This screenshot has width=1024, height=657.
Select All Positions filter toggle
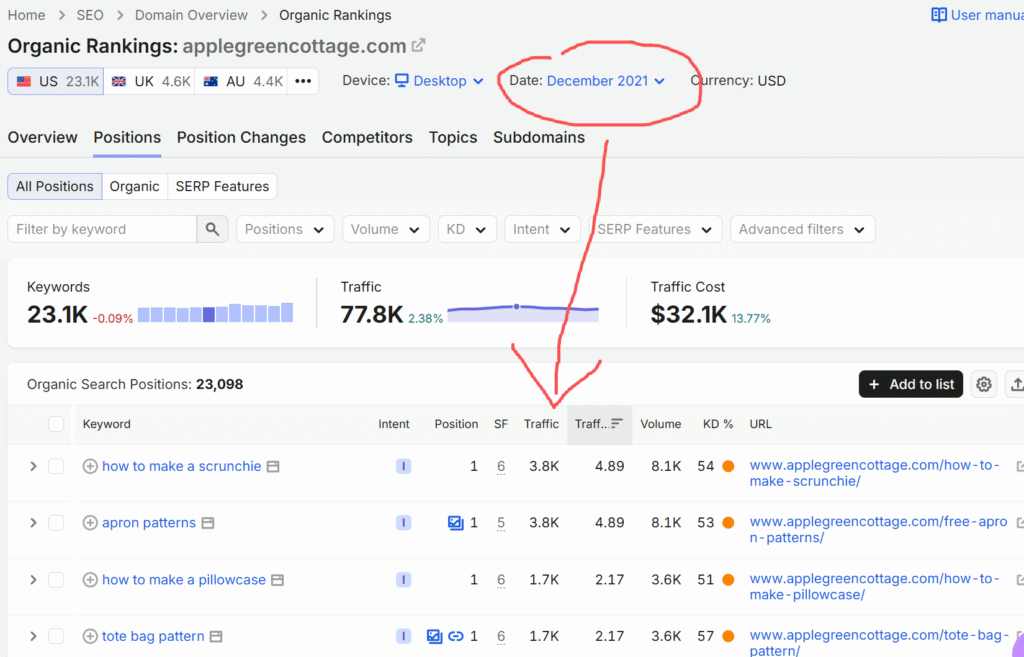point(55,187)
